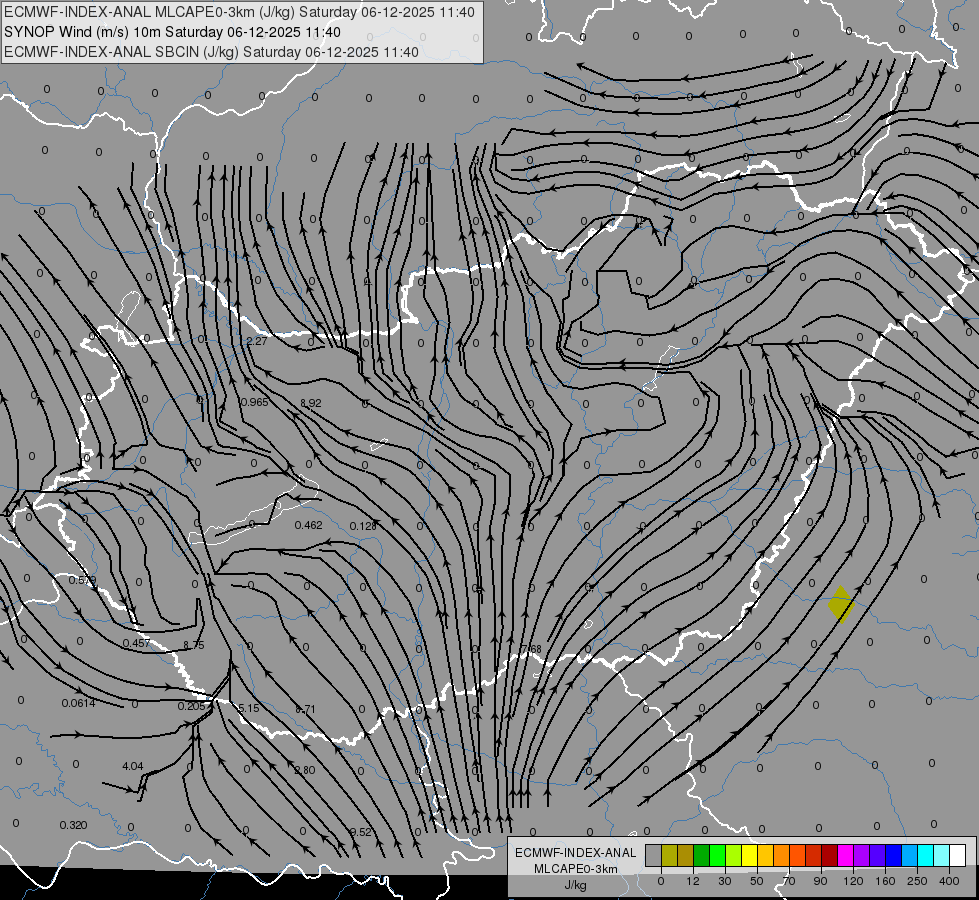This screenshot has height=900, width=979.
Task: Pick the dark green legend swatch
Action: click(701, 855)
